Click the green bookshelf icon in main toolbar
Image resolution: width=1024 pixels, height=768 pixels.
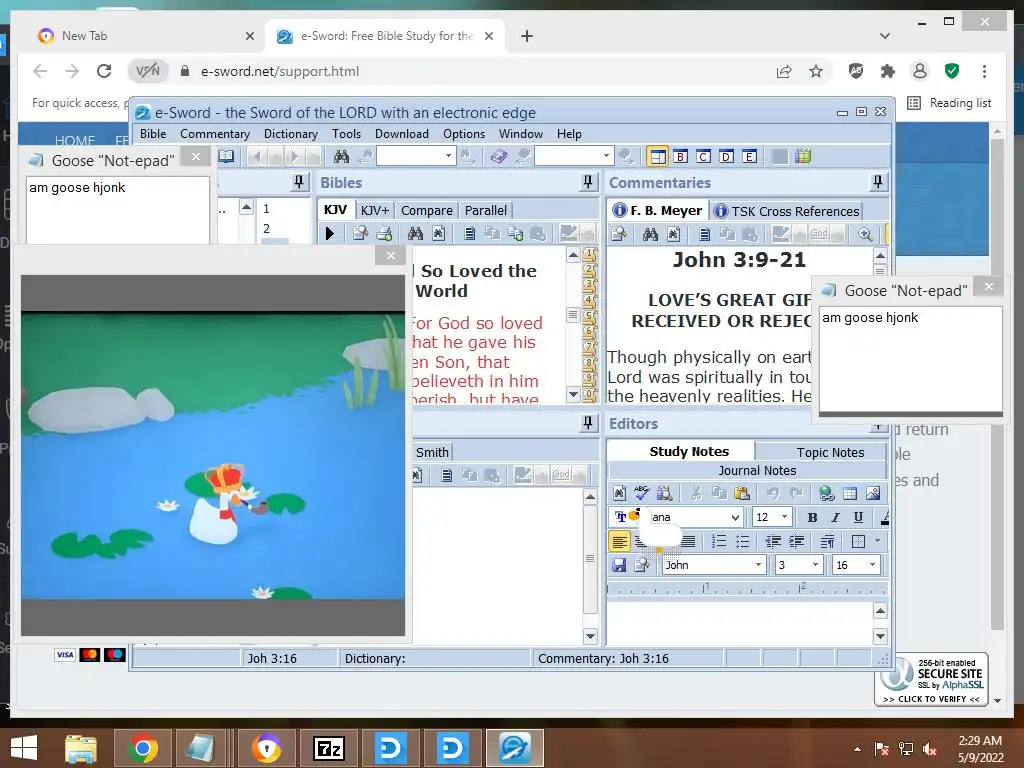coord(803,157)
